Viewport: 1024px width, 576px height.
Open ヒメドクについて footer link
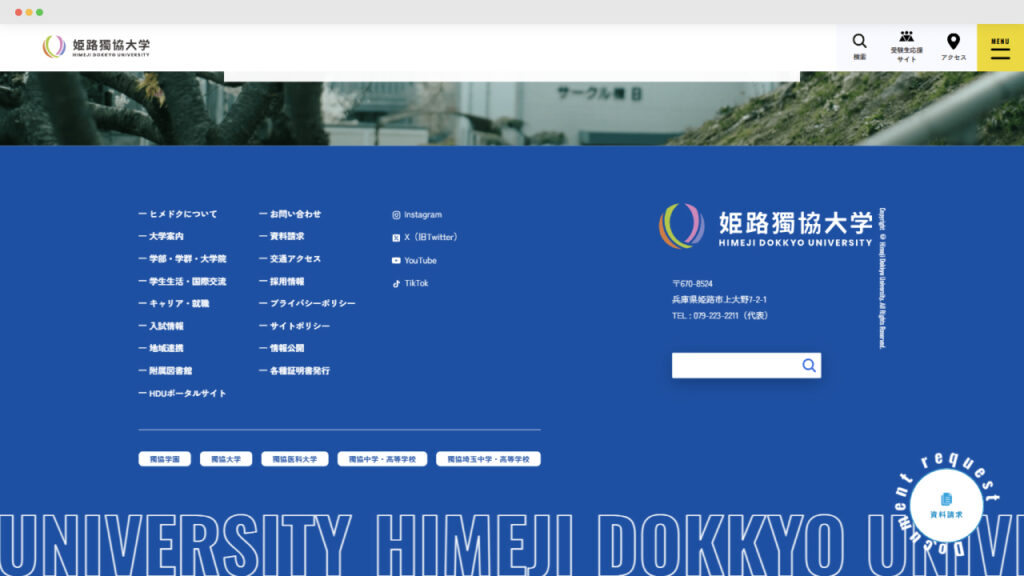[178, 214]
